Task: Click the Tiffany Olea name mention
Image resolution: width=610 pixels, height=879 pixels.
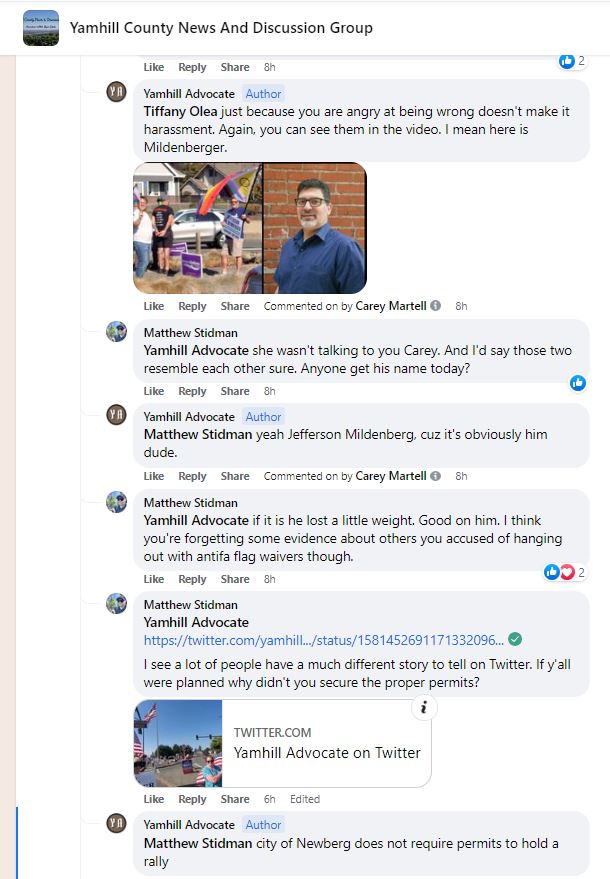Action: (180, 112)
